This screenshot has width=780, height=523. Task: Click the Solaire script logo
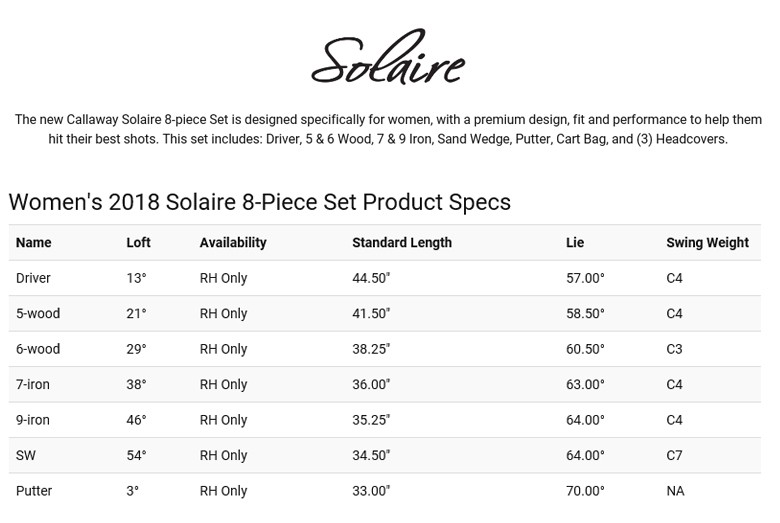(x=389, y=57)
